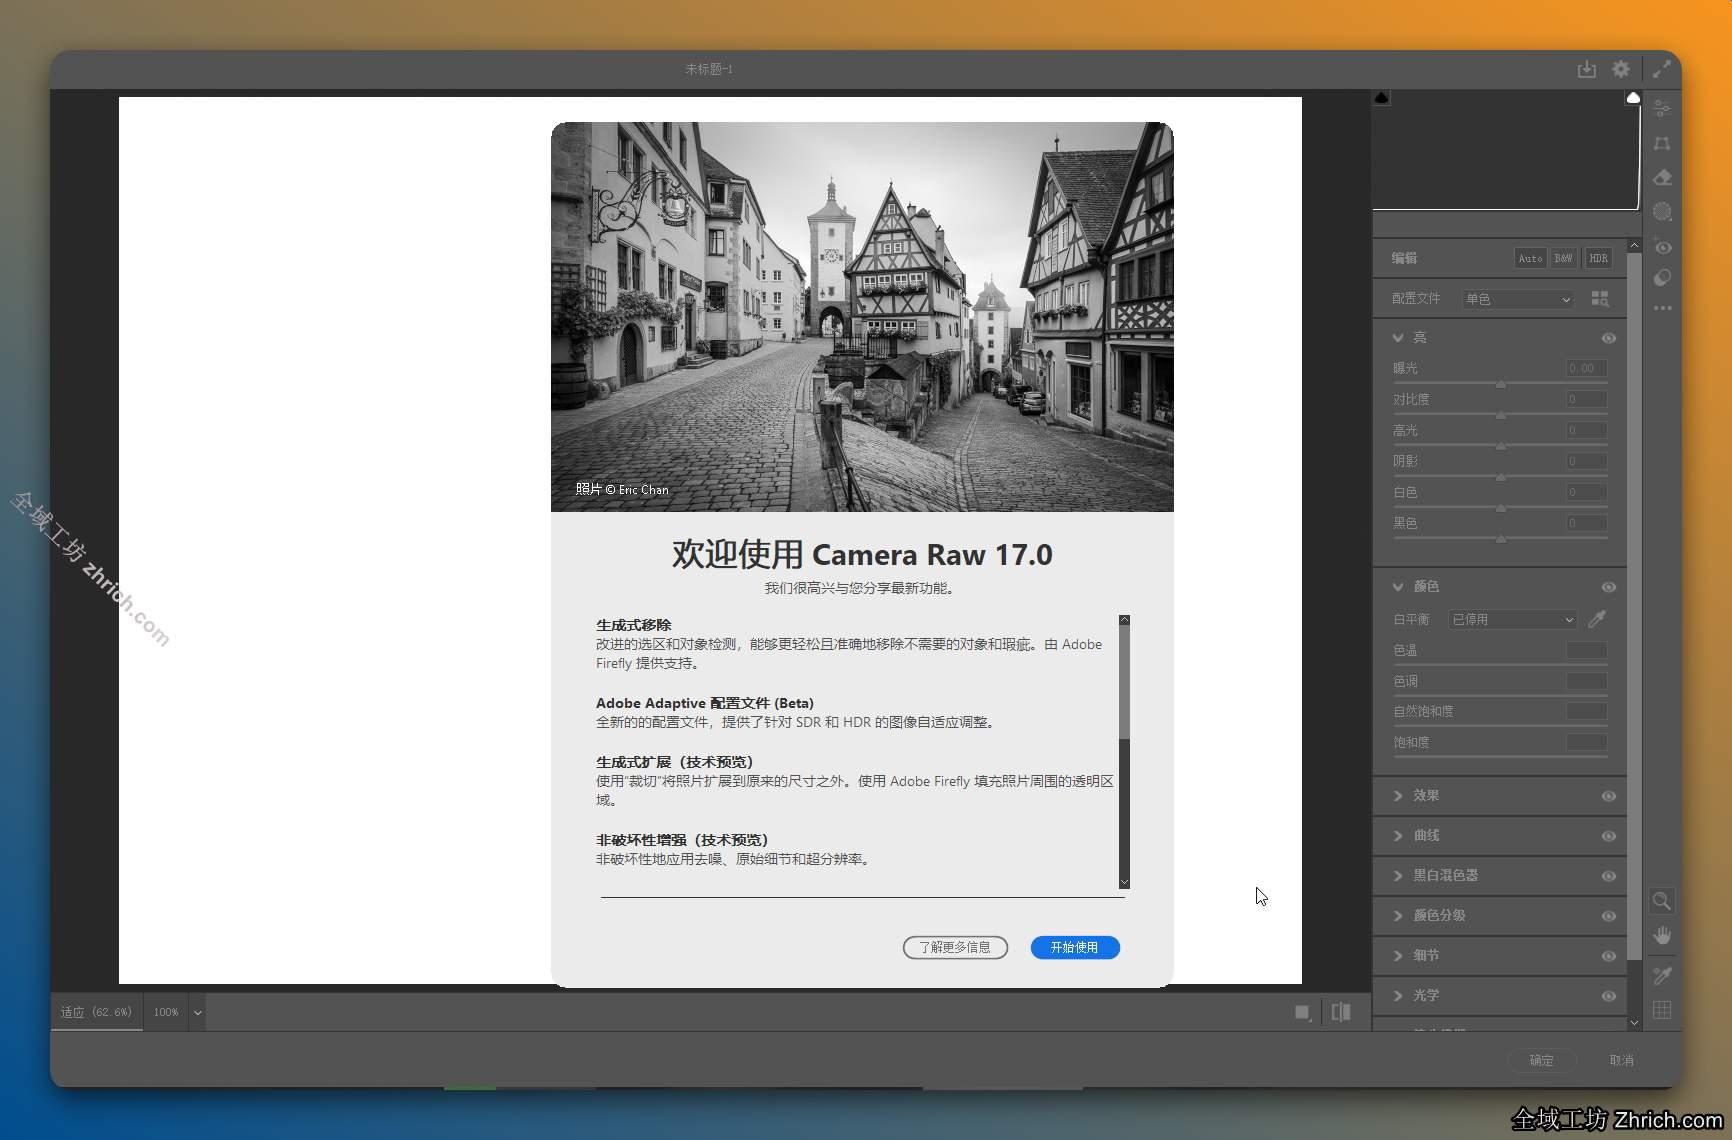Viewport: 1732px width, 1140px height.
Task: Click the 了解更多信息 button
Action: [x=955, y=947]
